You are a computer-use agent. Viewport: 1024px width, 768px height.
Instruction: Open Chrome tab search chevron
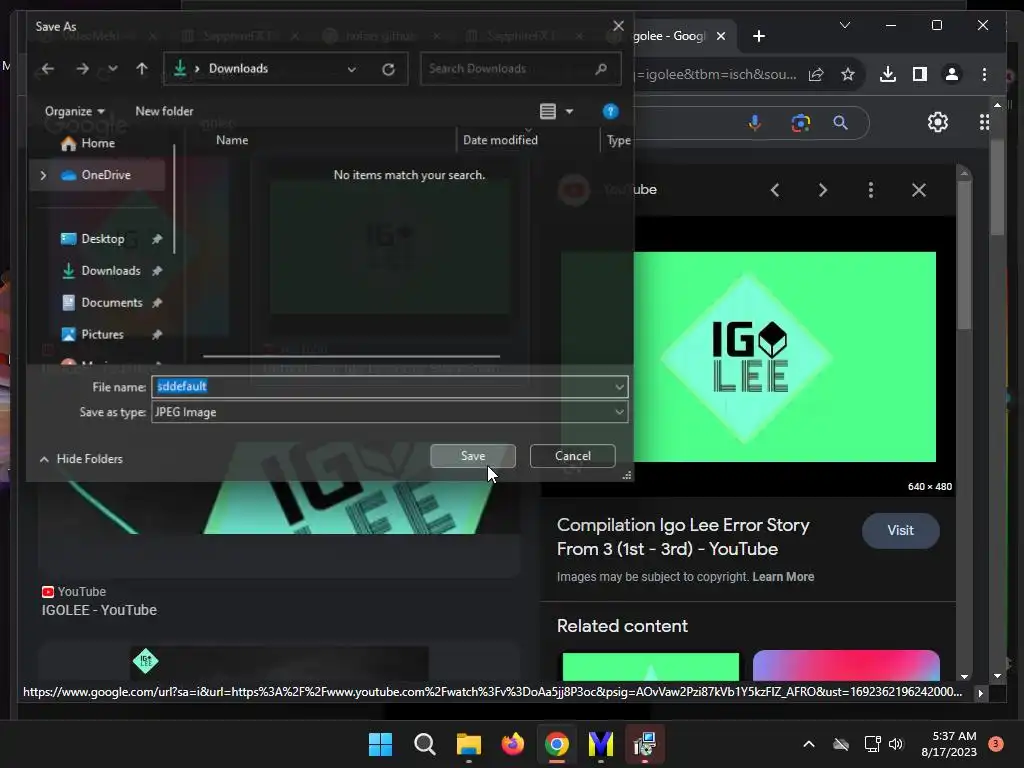844,25
